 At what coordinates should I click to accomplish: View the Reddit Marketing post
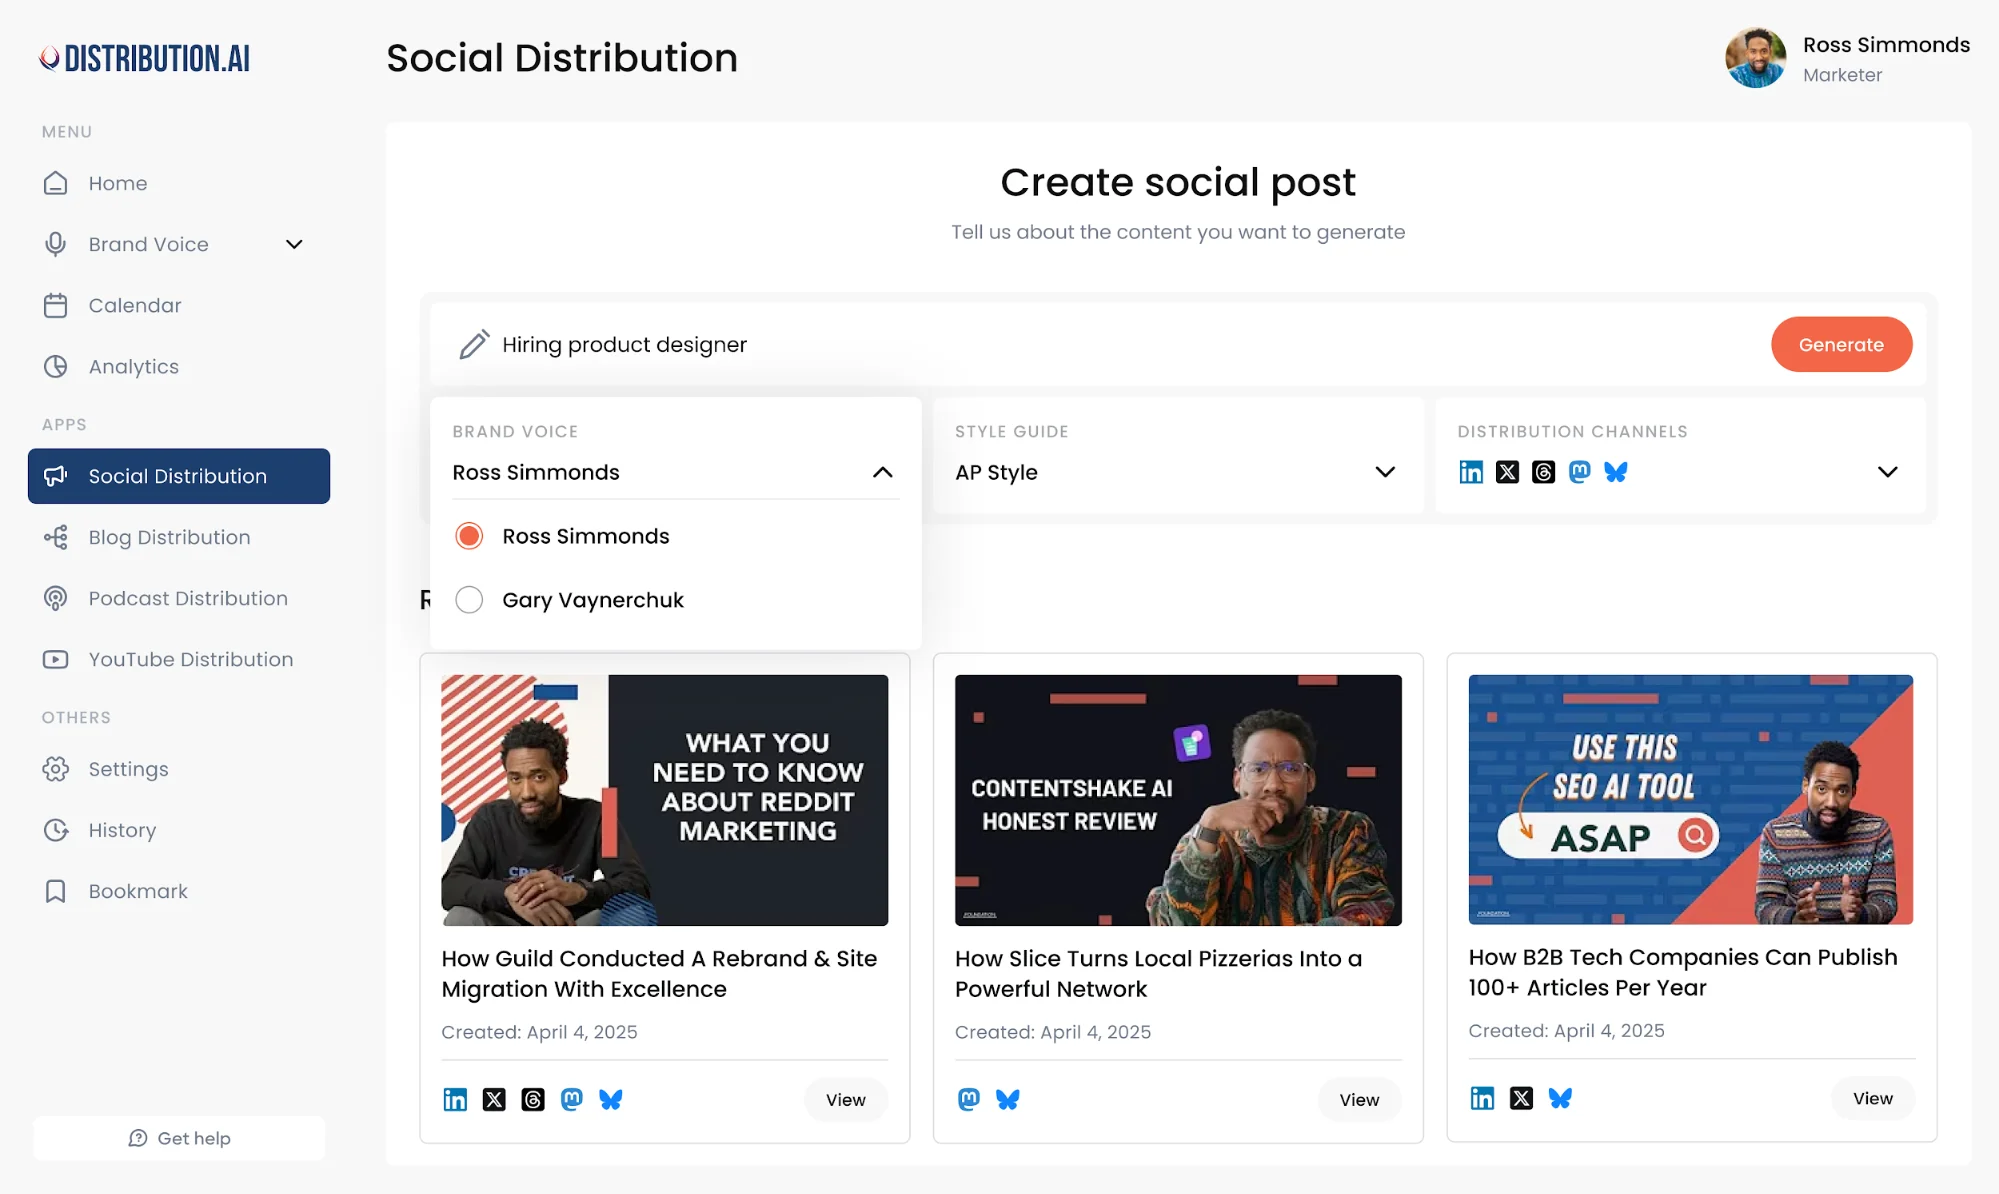845,1099
